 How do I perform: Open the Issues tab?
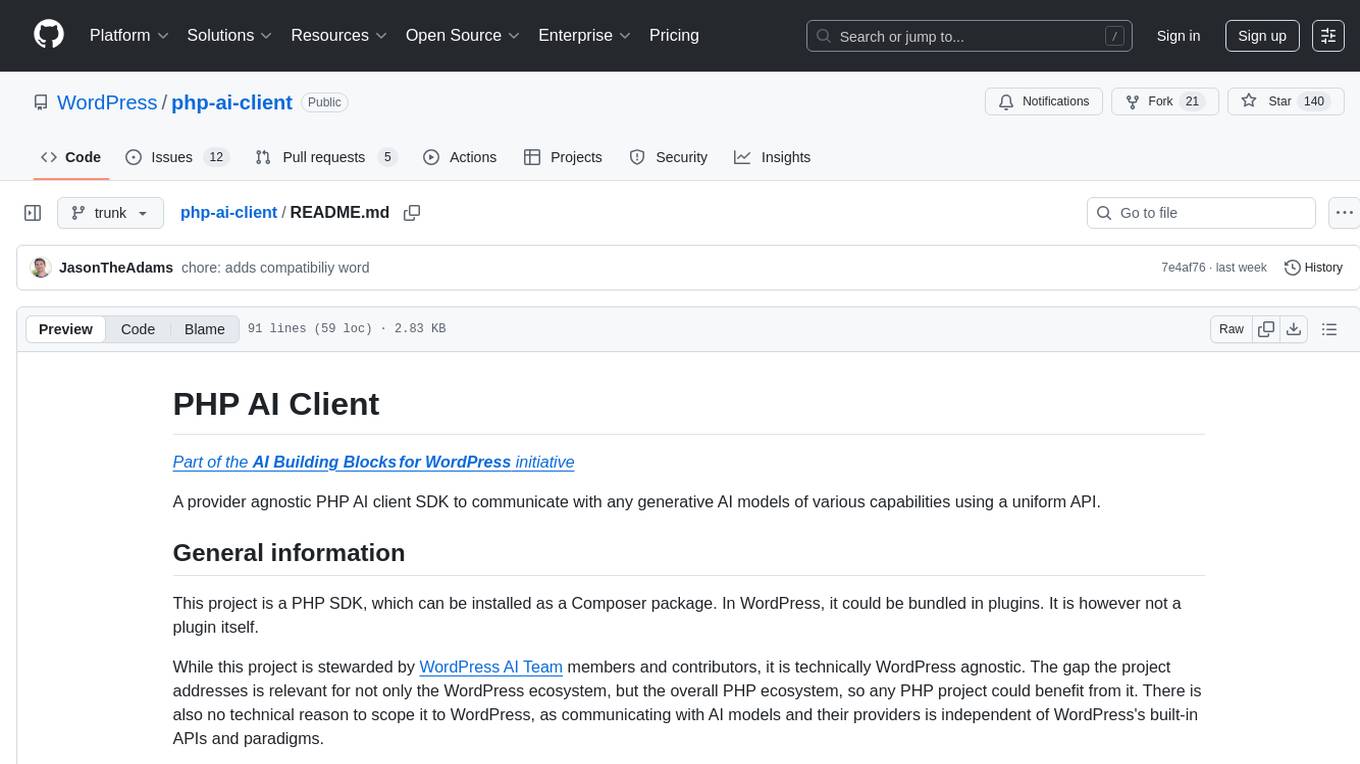click(x=177, y=157)
